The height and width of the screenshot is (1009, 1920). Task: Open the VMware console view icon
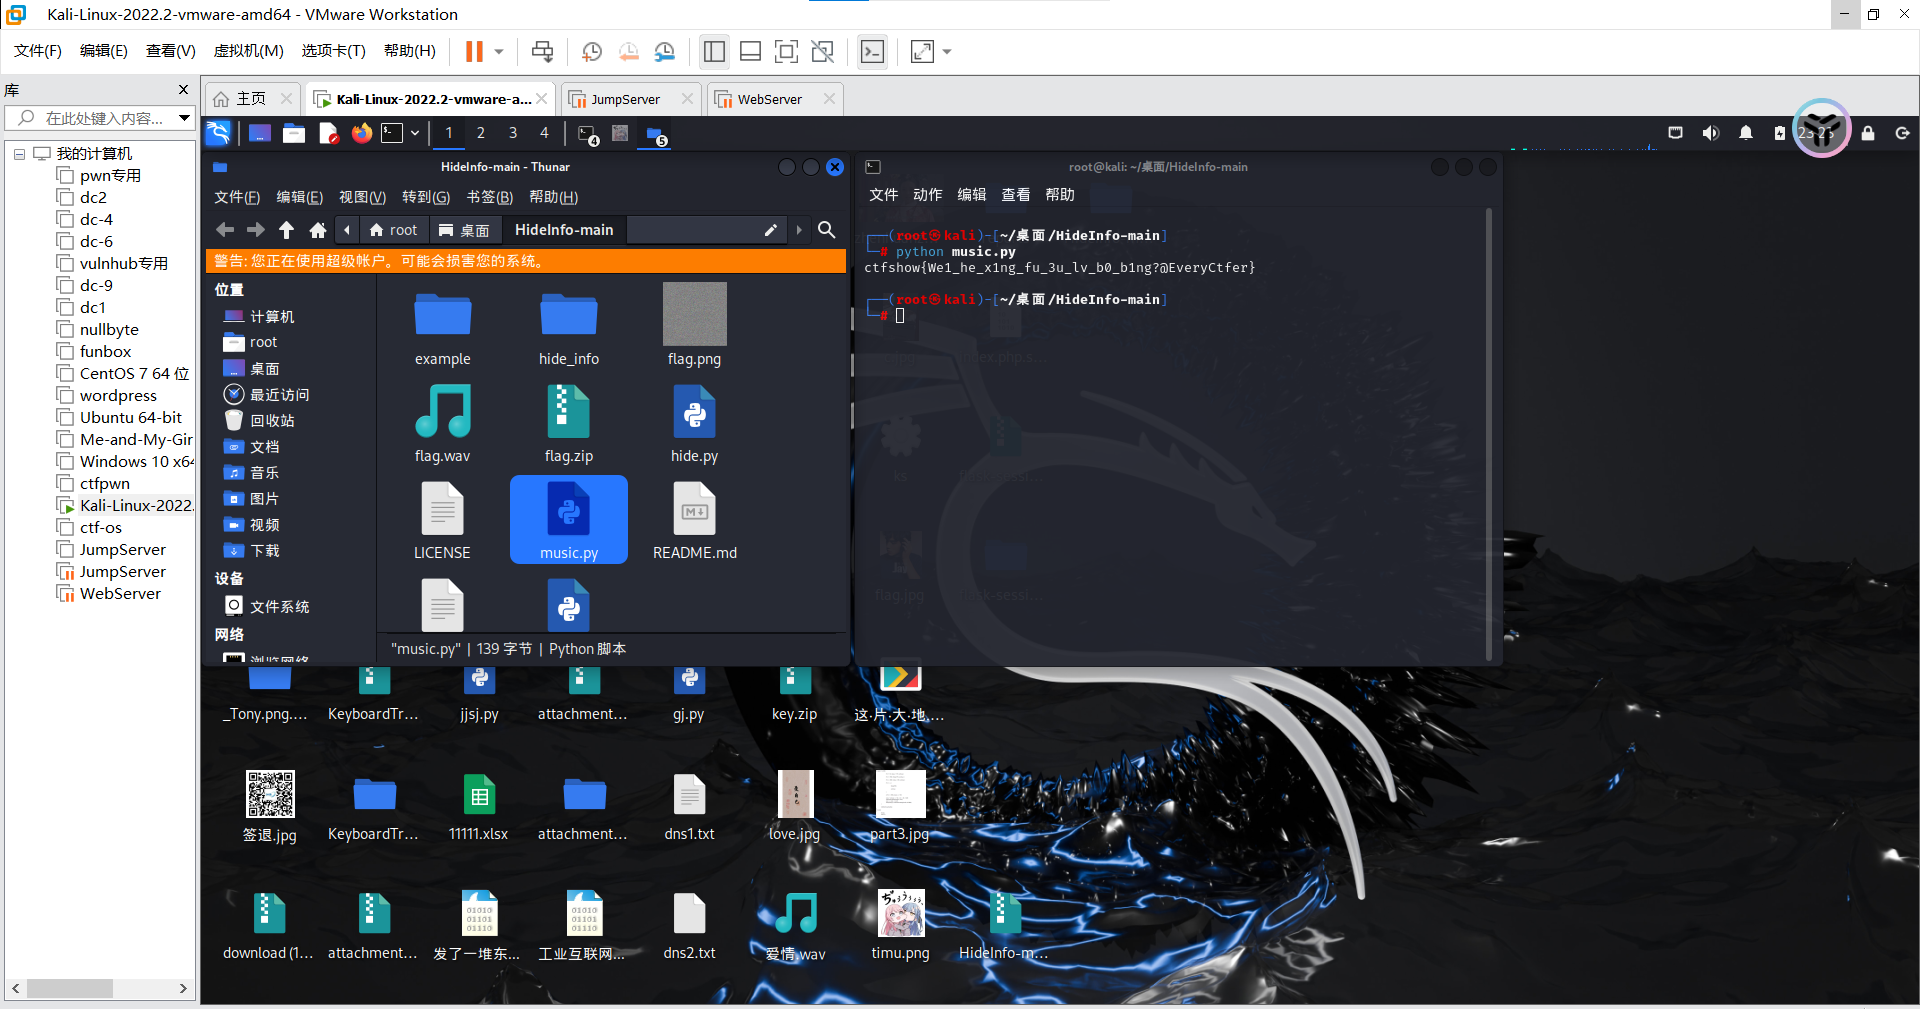click(872, 51)
